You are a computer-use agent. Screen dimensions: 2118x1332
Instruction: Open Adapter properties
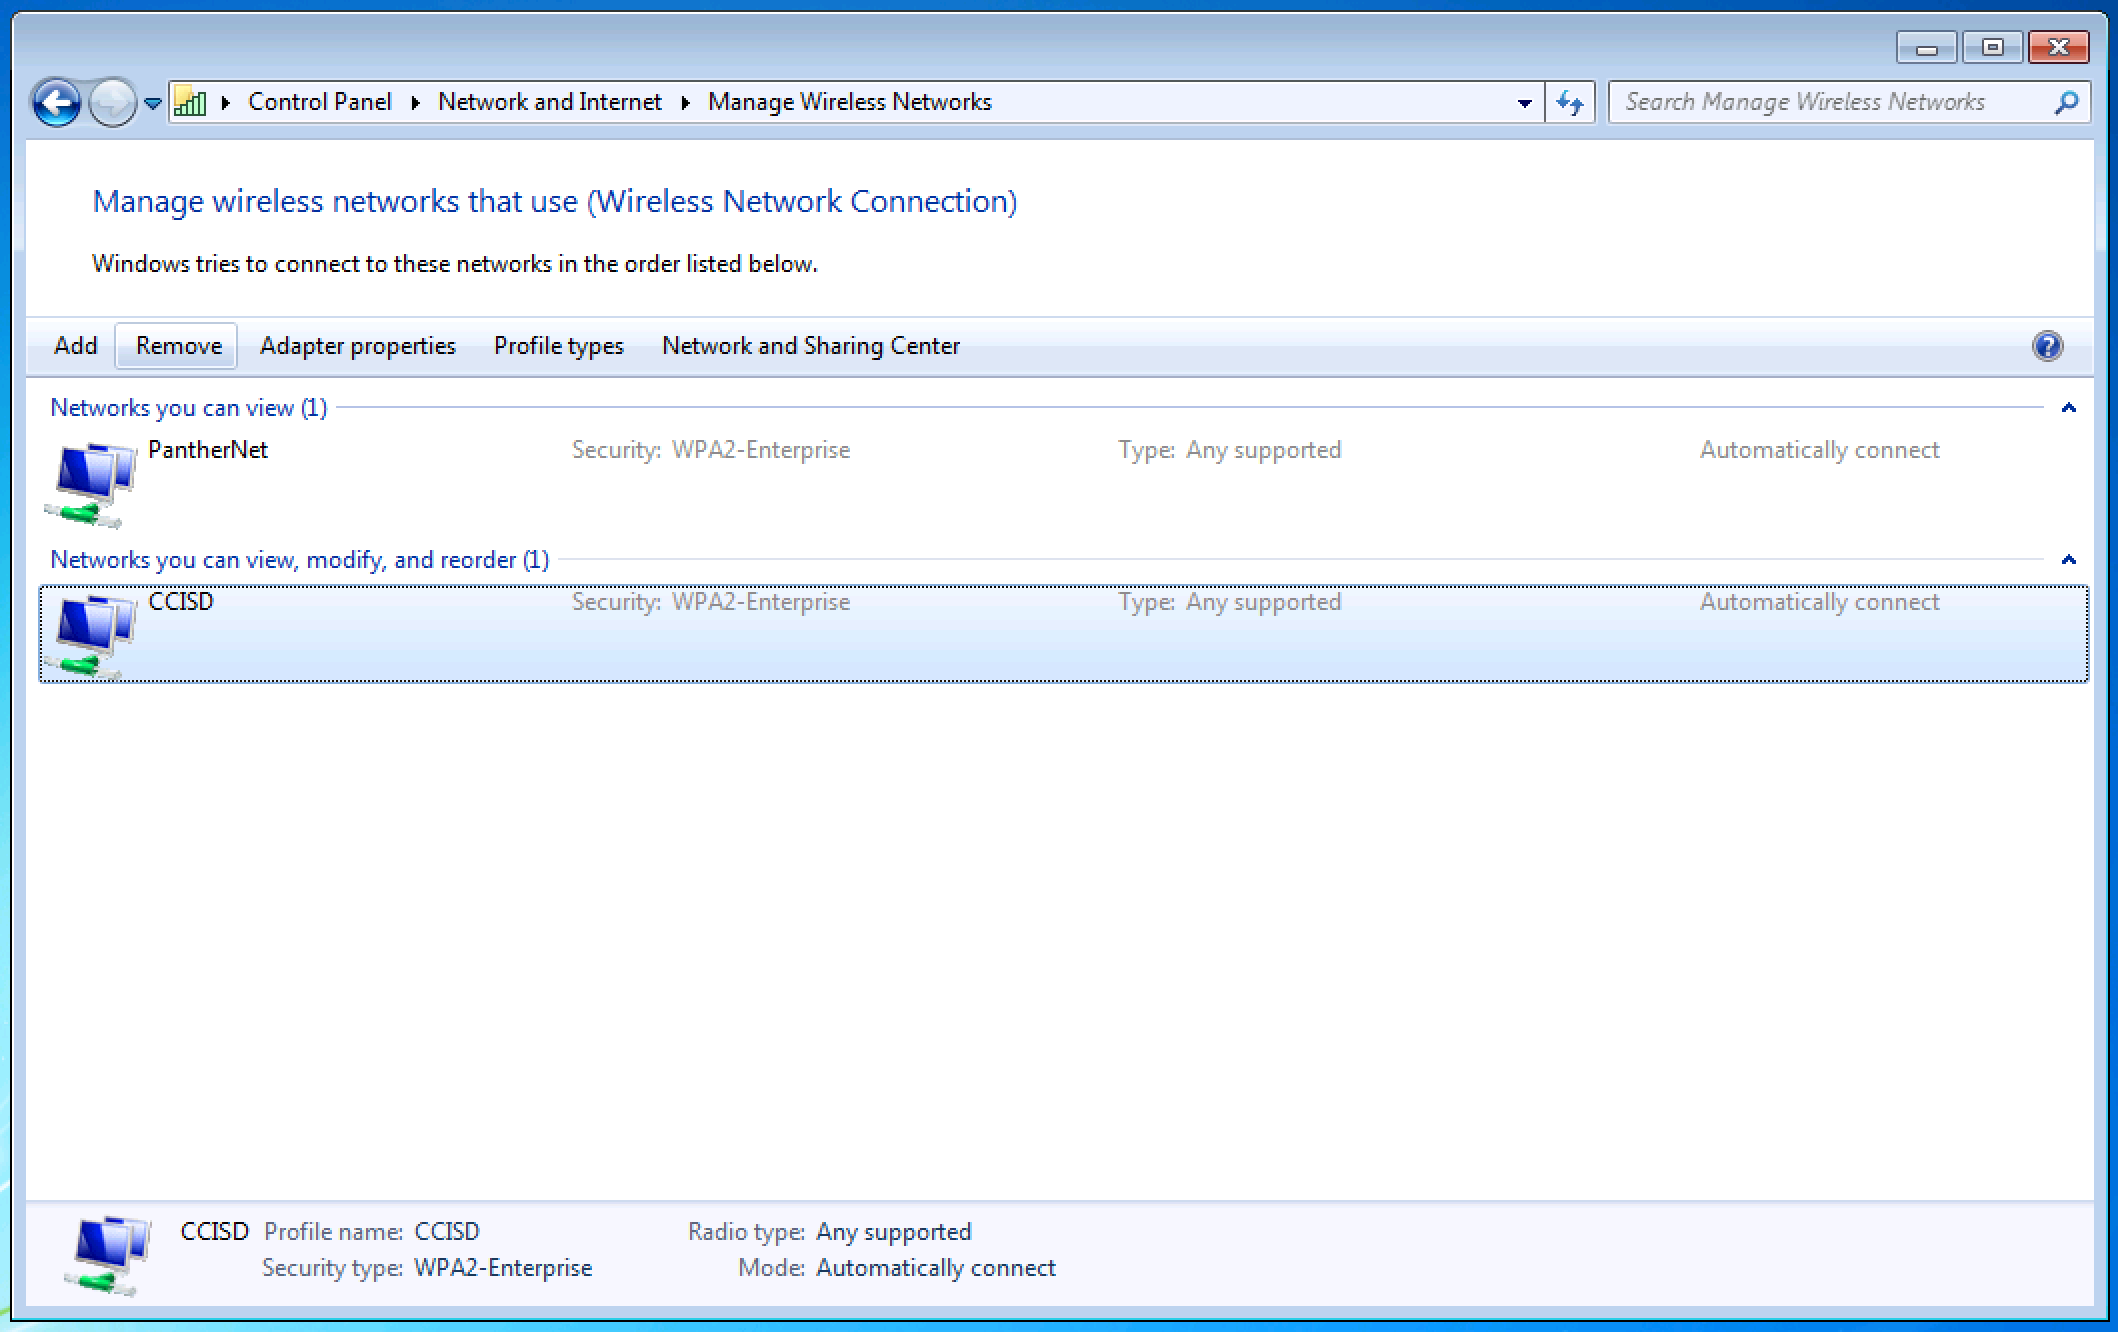[x=358, y=346]
